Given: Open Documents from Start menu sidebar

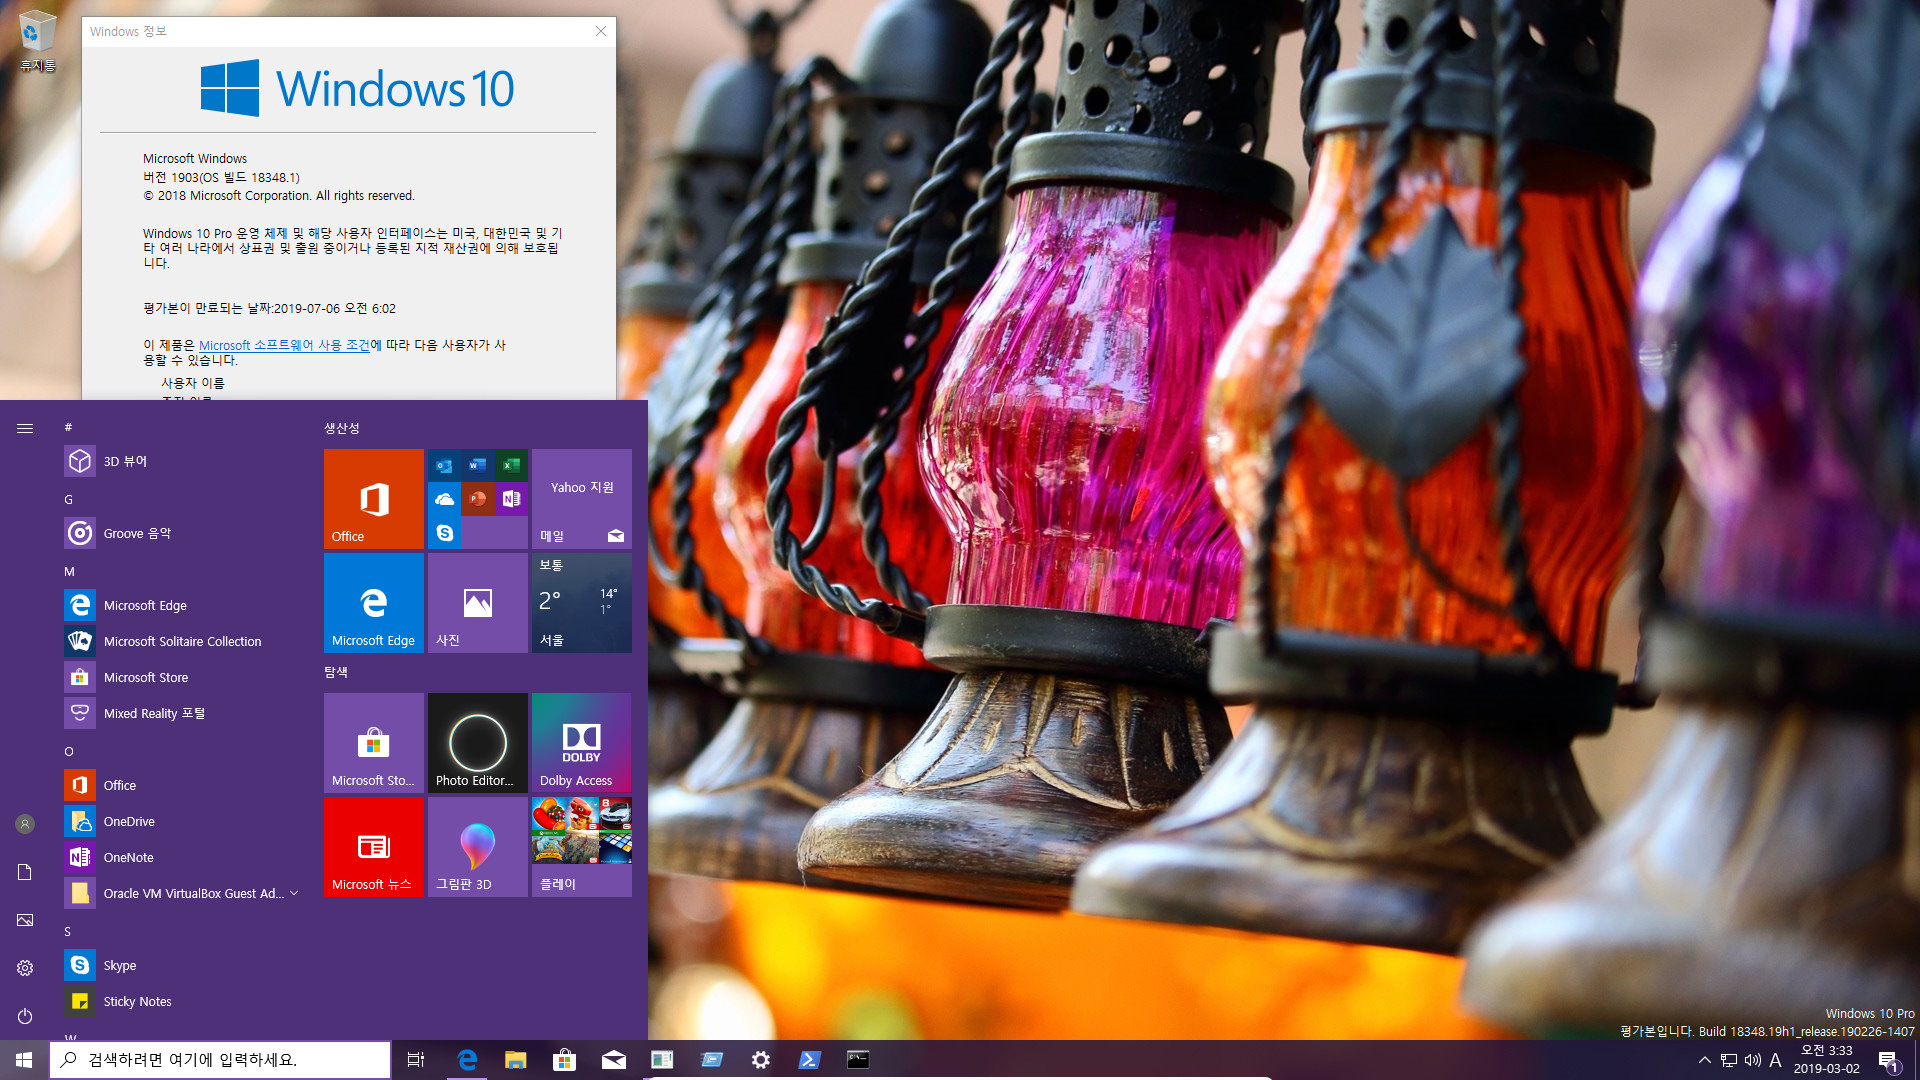Looking at the screenshot, I should point(25,872).
